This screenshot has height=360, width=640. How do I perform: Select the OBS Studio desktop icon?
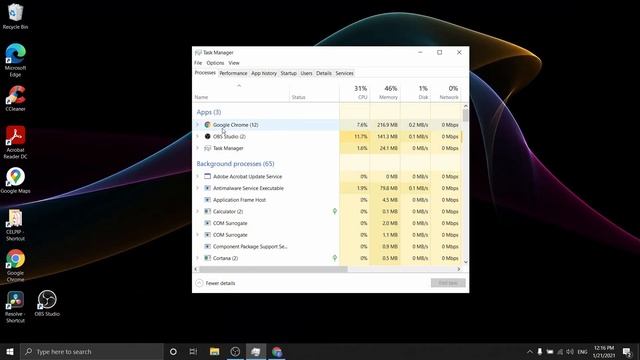[x=47, y=303]
